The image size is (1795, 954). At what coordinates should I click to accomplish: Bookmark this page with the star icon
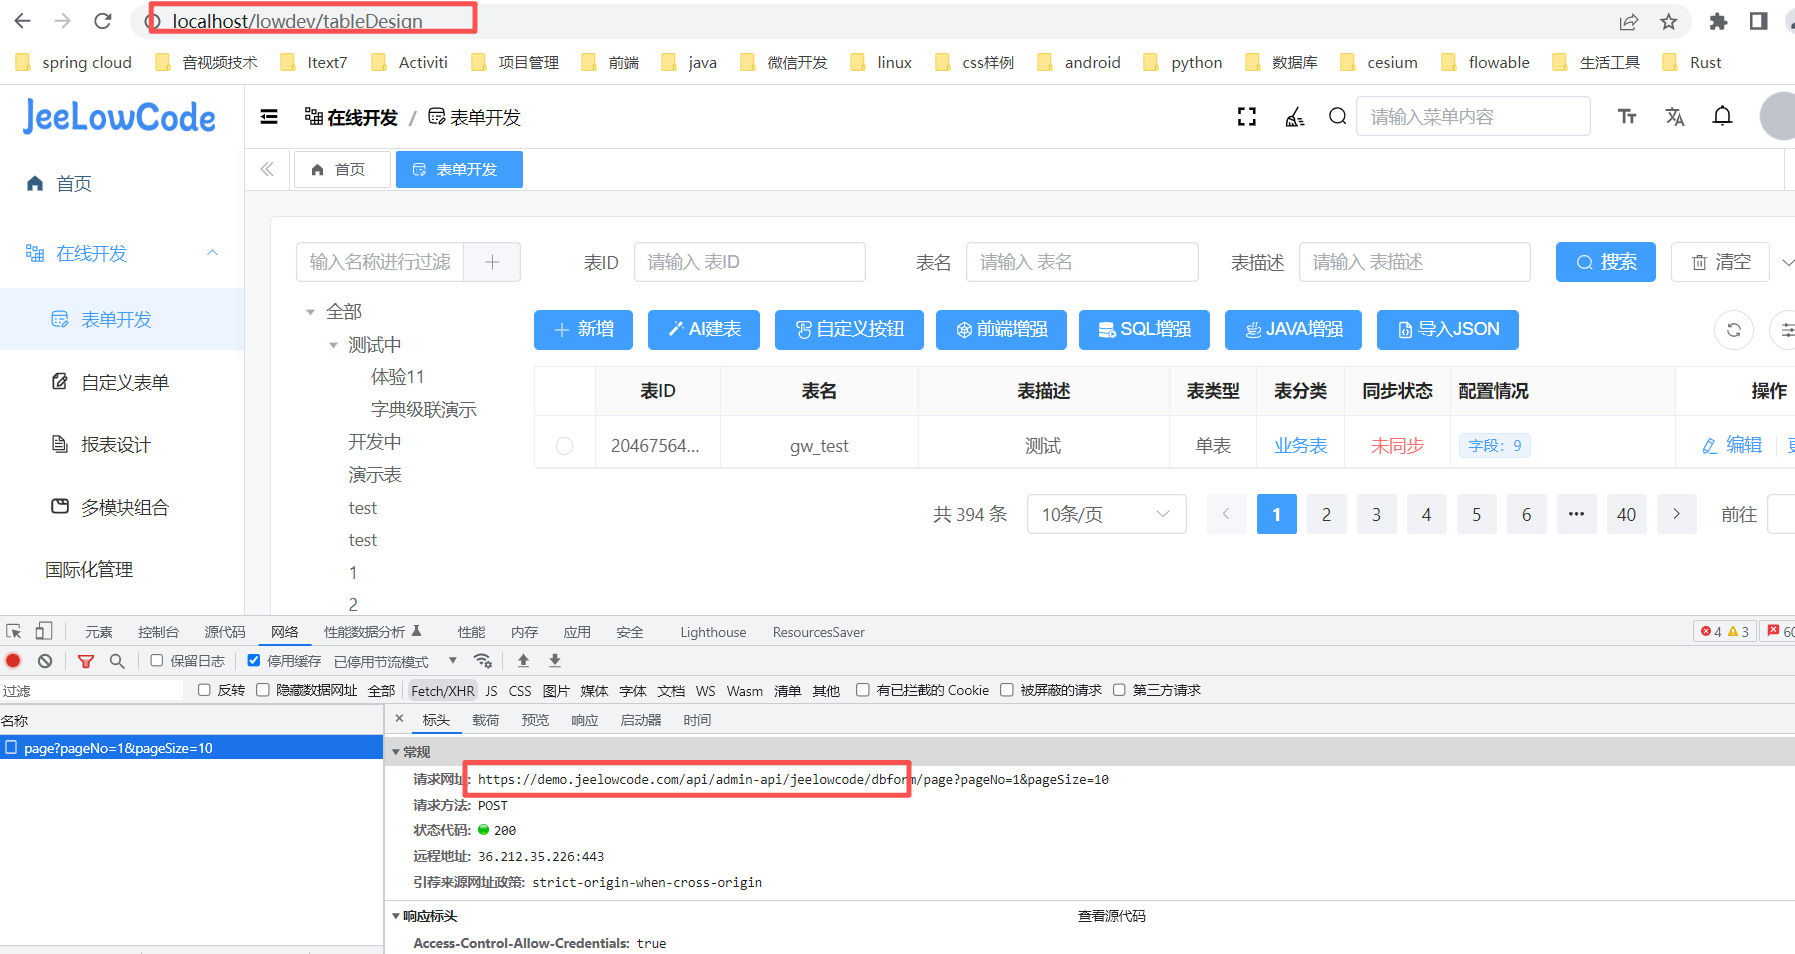pos(1668,21)
